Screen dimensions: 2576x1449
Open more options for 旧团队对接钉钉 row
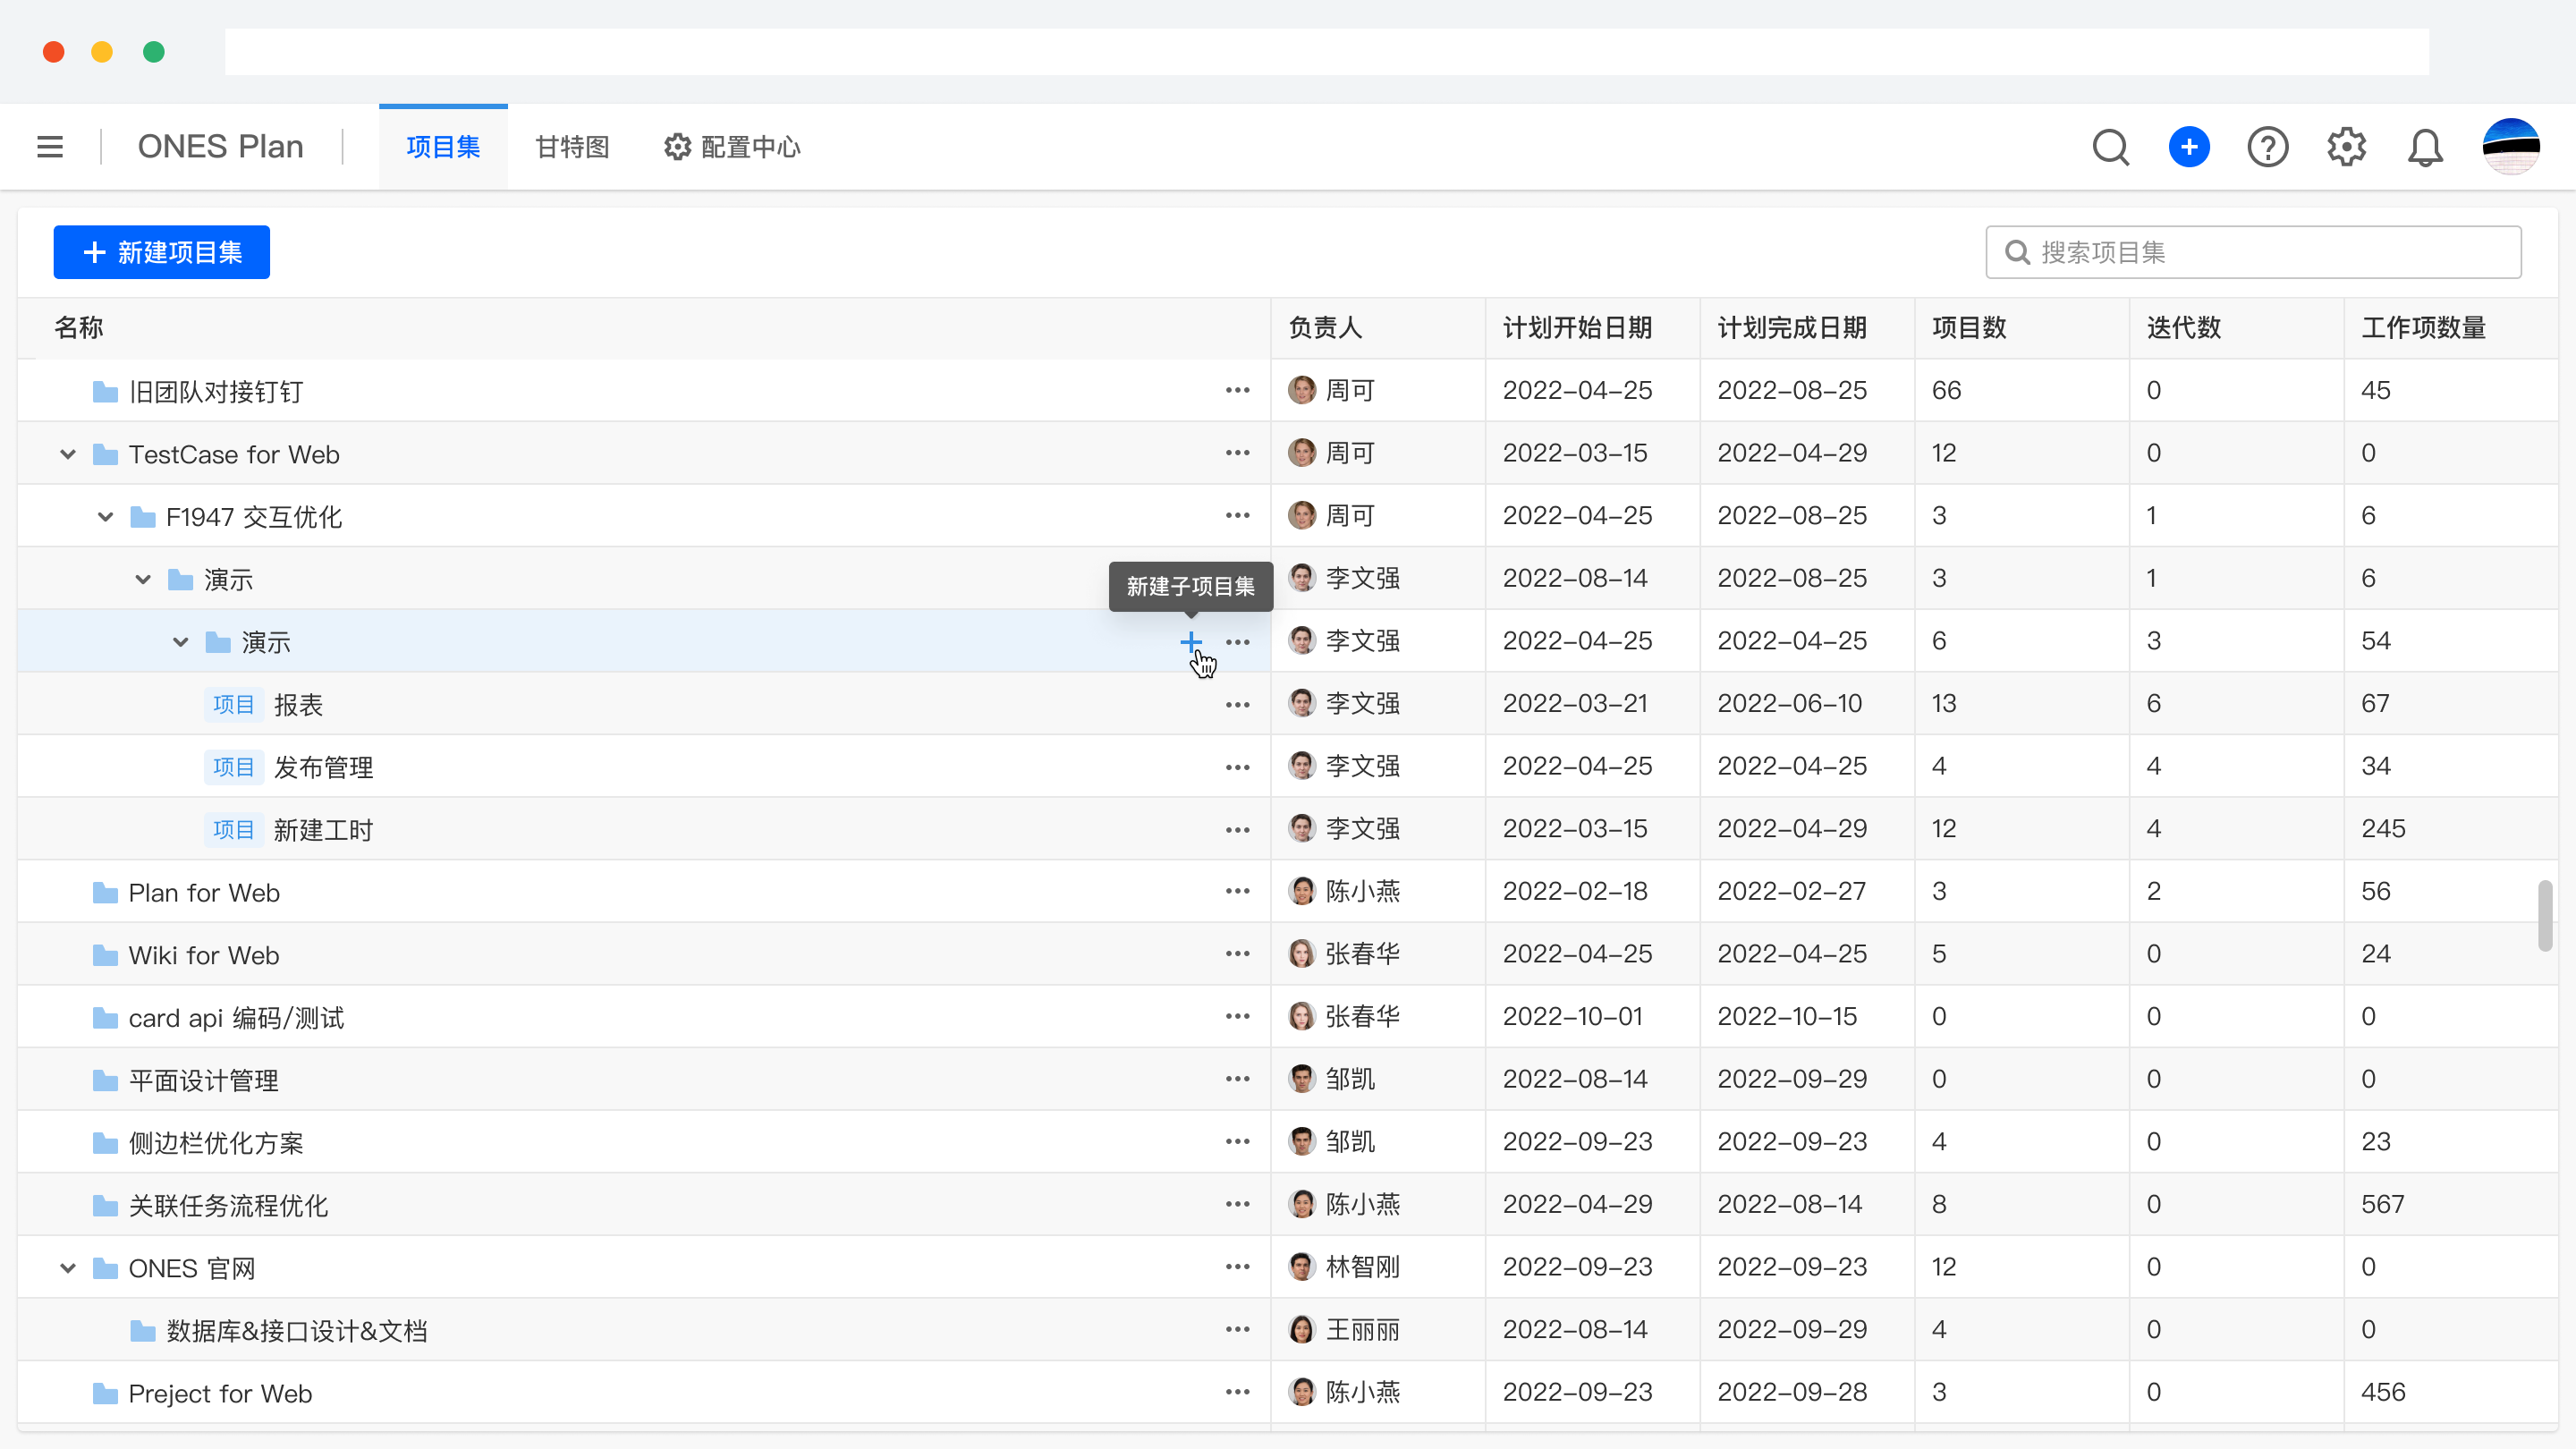click(1237, 390)
